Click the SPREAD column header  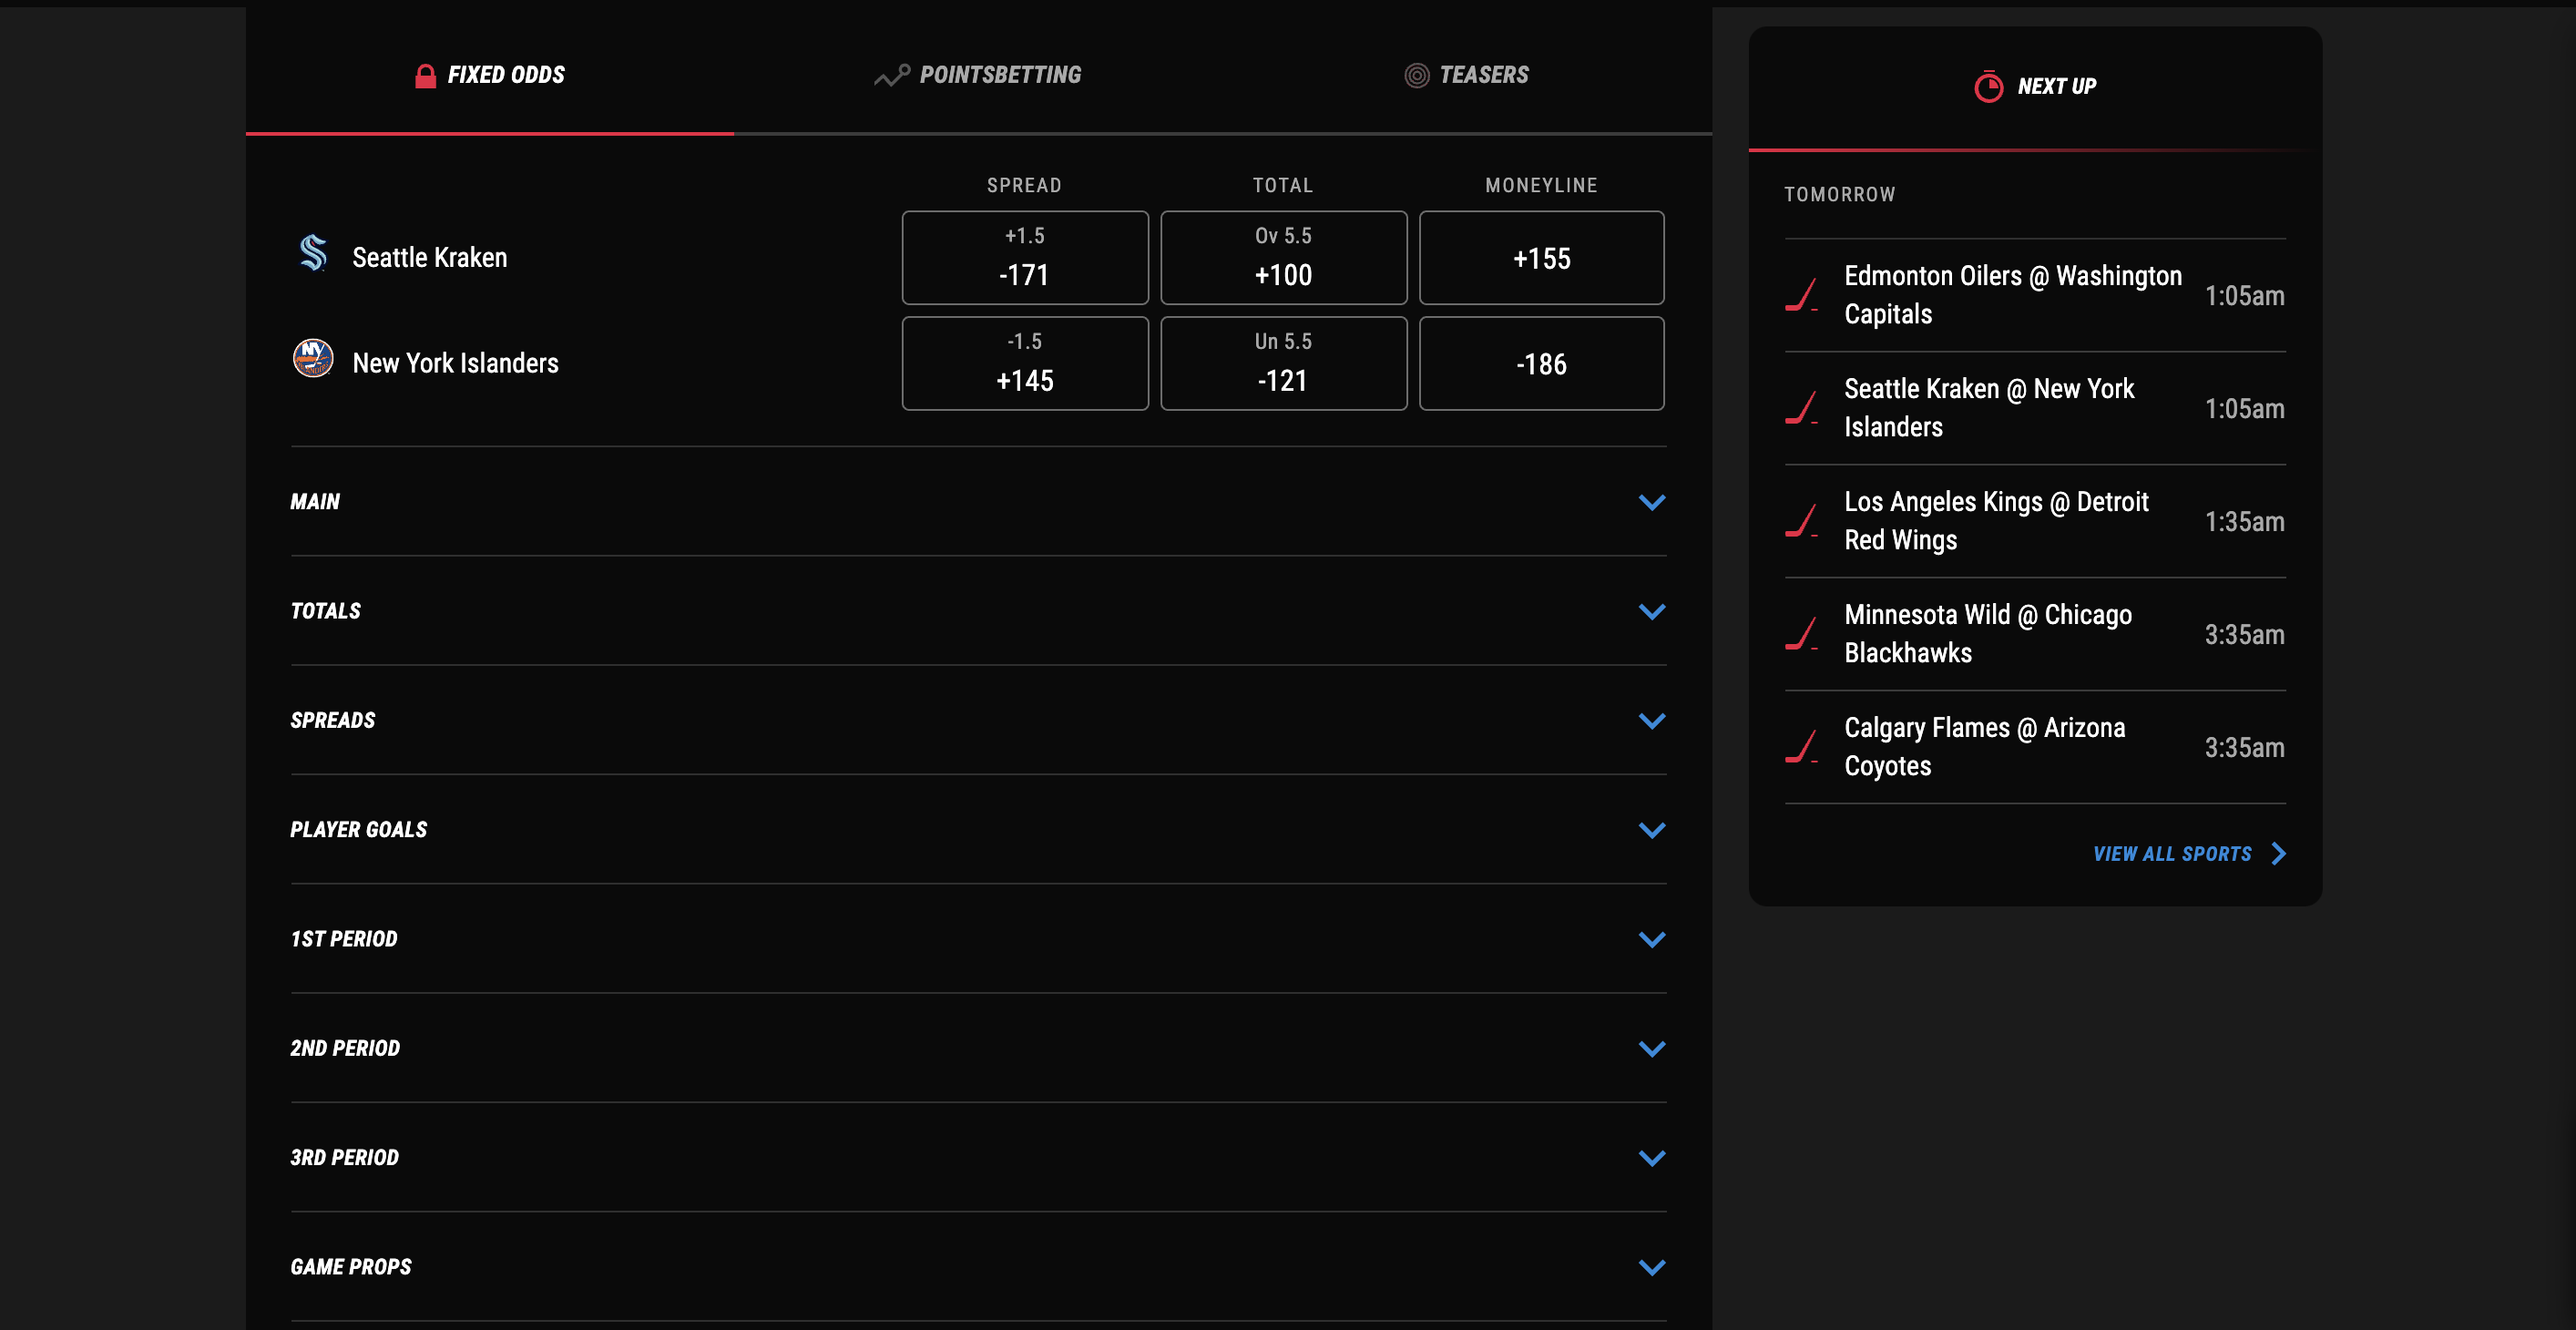click(x=1024, y=185)
